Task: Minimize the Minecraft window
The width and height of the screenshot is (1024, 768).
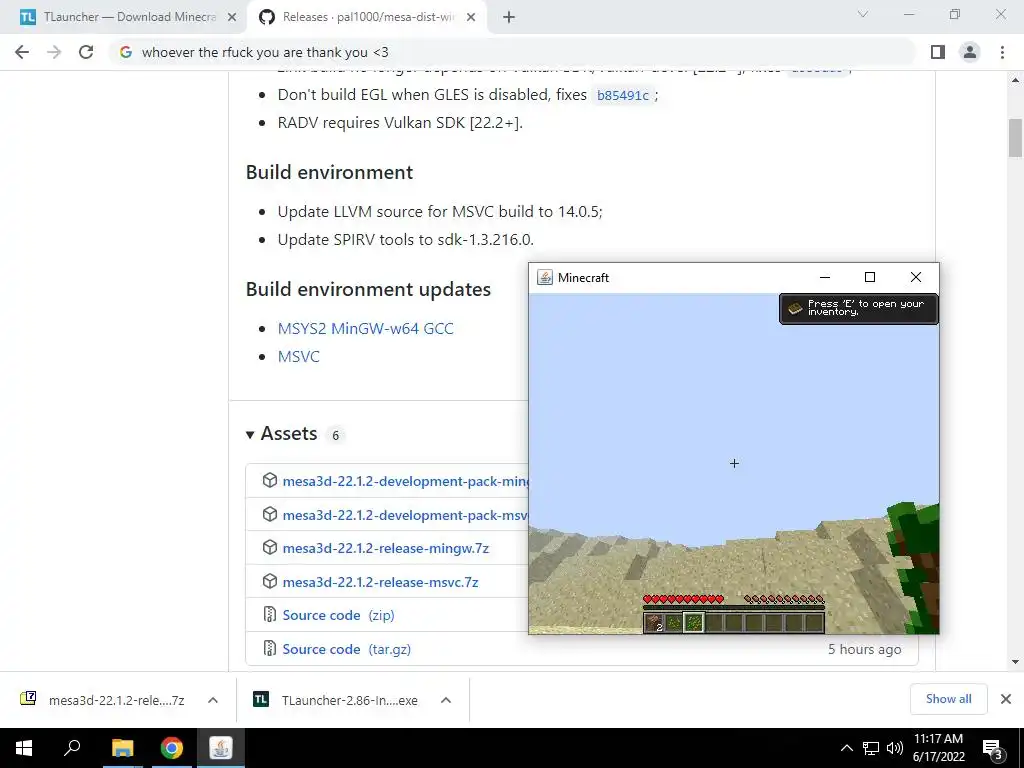Action: point(825,278)
